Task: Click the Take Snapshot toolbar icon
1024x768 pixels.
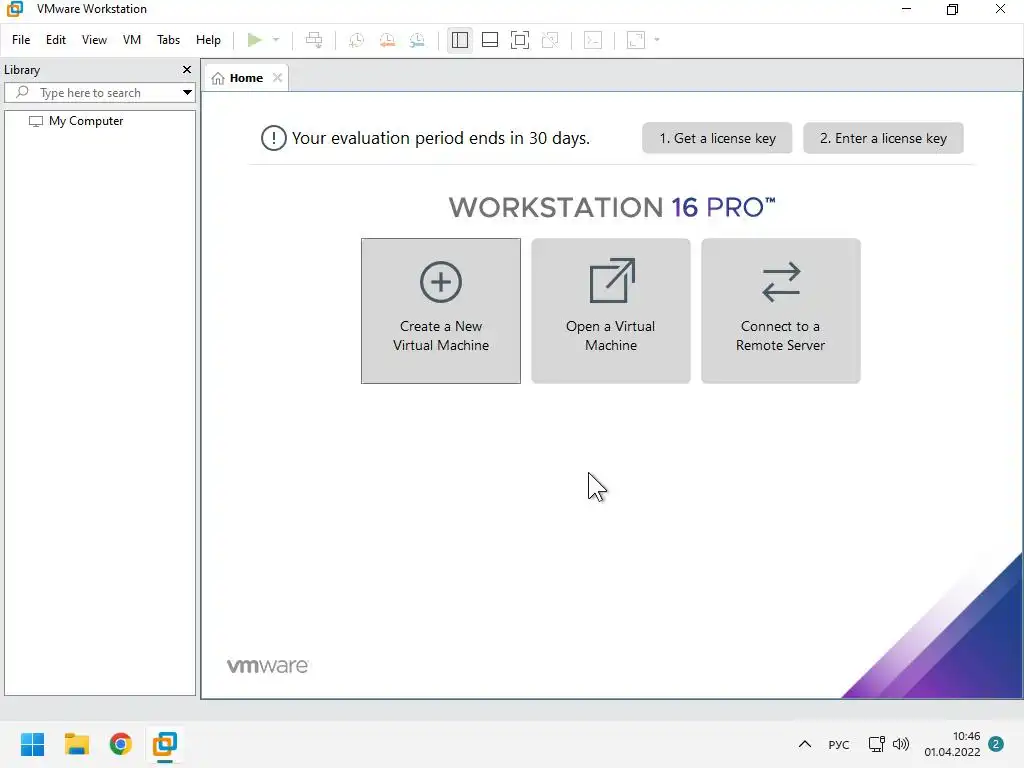Action: coord(356,40)
